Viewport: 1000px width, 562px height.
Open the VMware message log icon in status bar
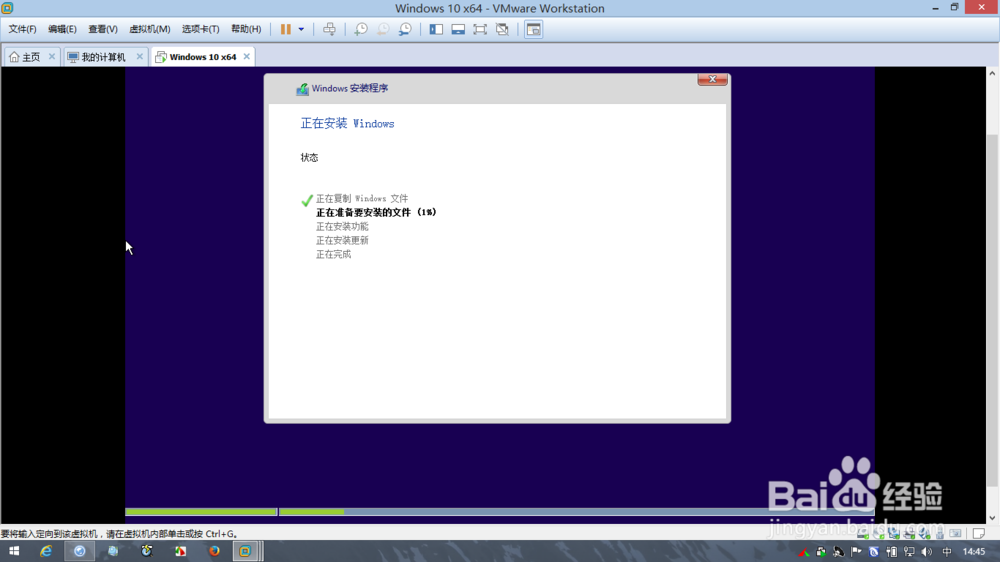(x=978, y=533)
